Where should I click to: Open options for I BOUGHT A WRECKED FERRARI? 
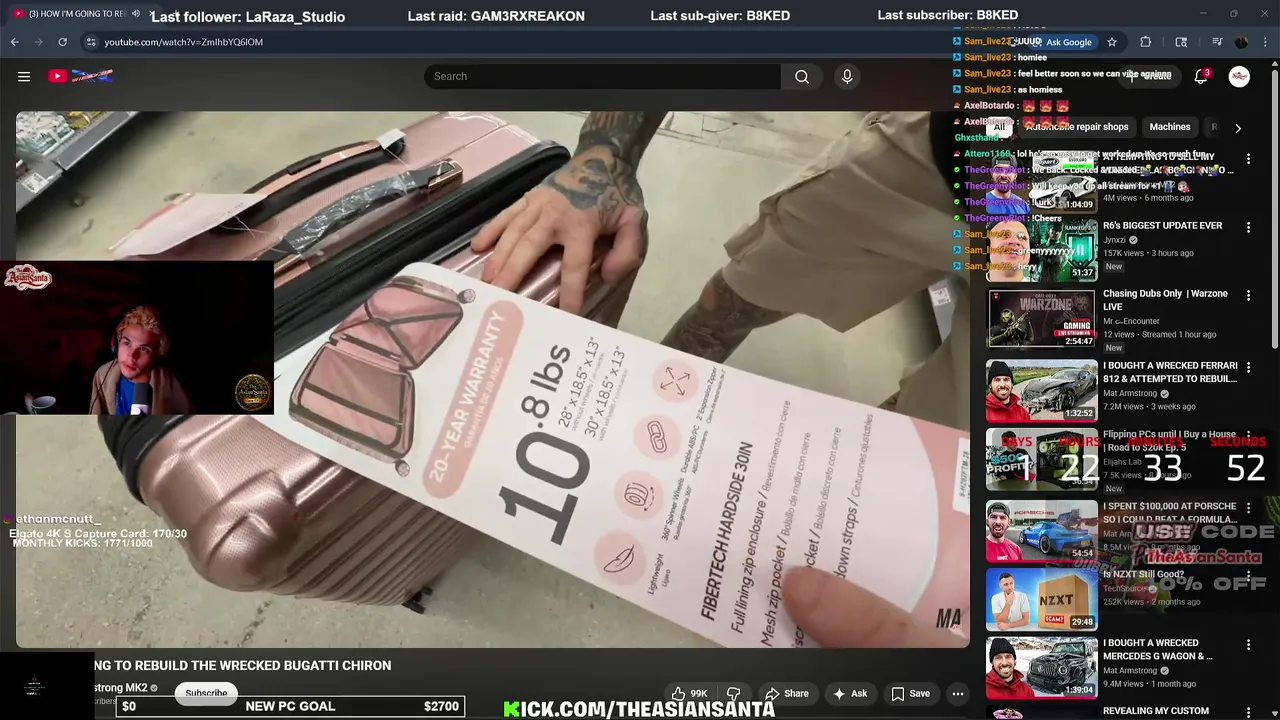pos(1248,367)
